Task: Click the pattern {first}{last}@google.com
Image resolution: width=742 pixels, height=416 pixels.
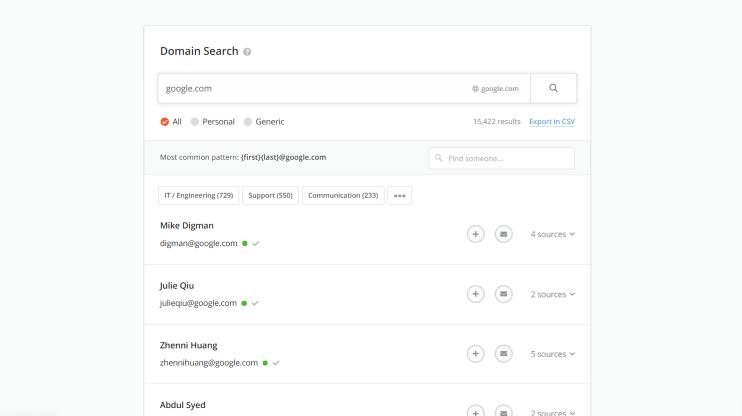Action: point(283,157)
